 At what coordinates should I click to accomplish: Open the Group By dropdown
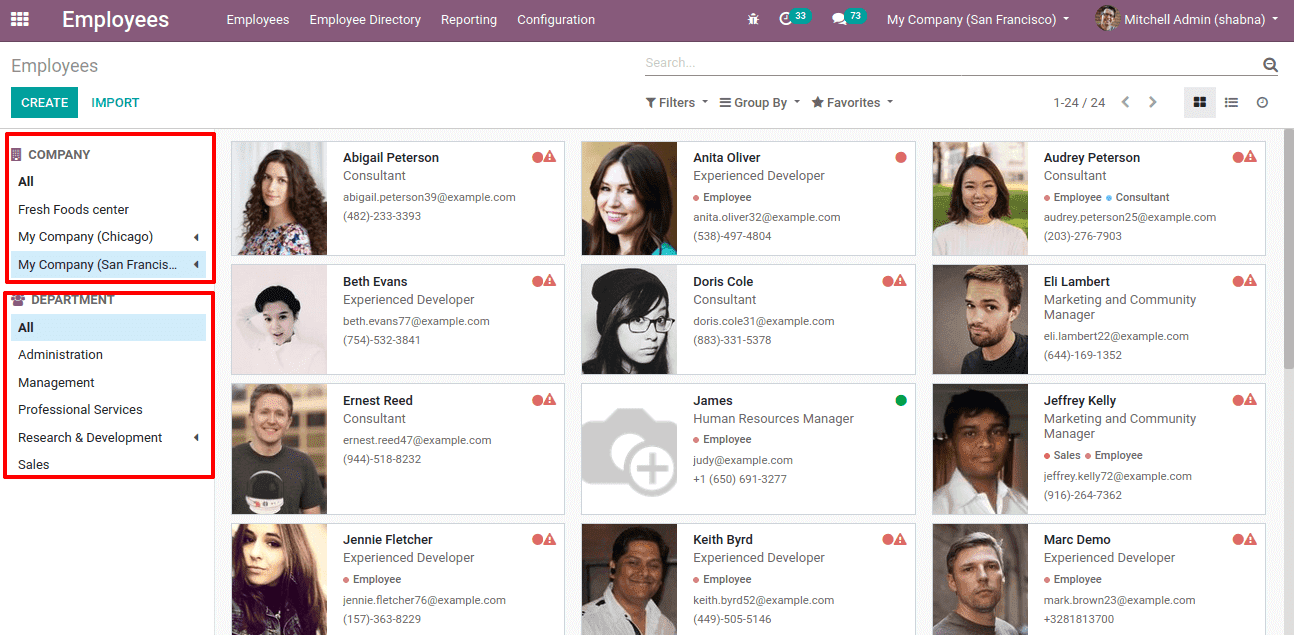(x=760, y=102)
